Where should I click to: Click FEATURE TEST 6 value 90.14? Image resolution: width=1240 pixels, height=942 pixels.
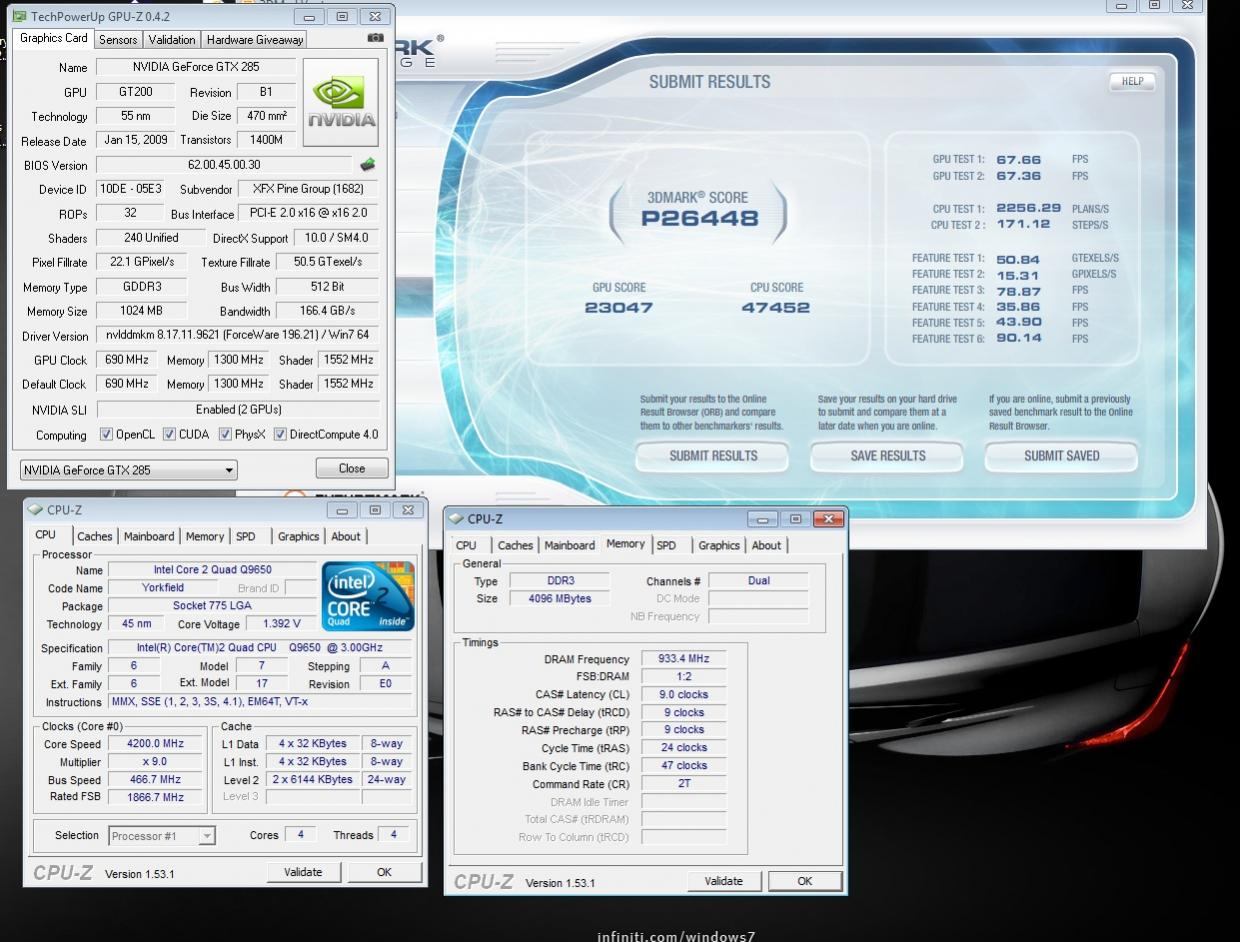1019,338
